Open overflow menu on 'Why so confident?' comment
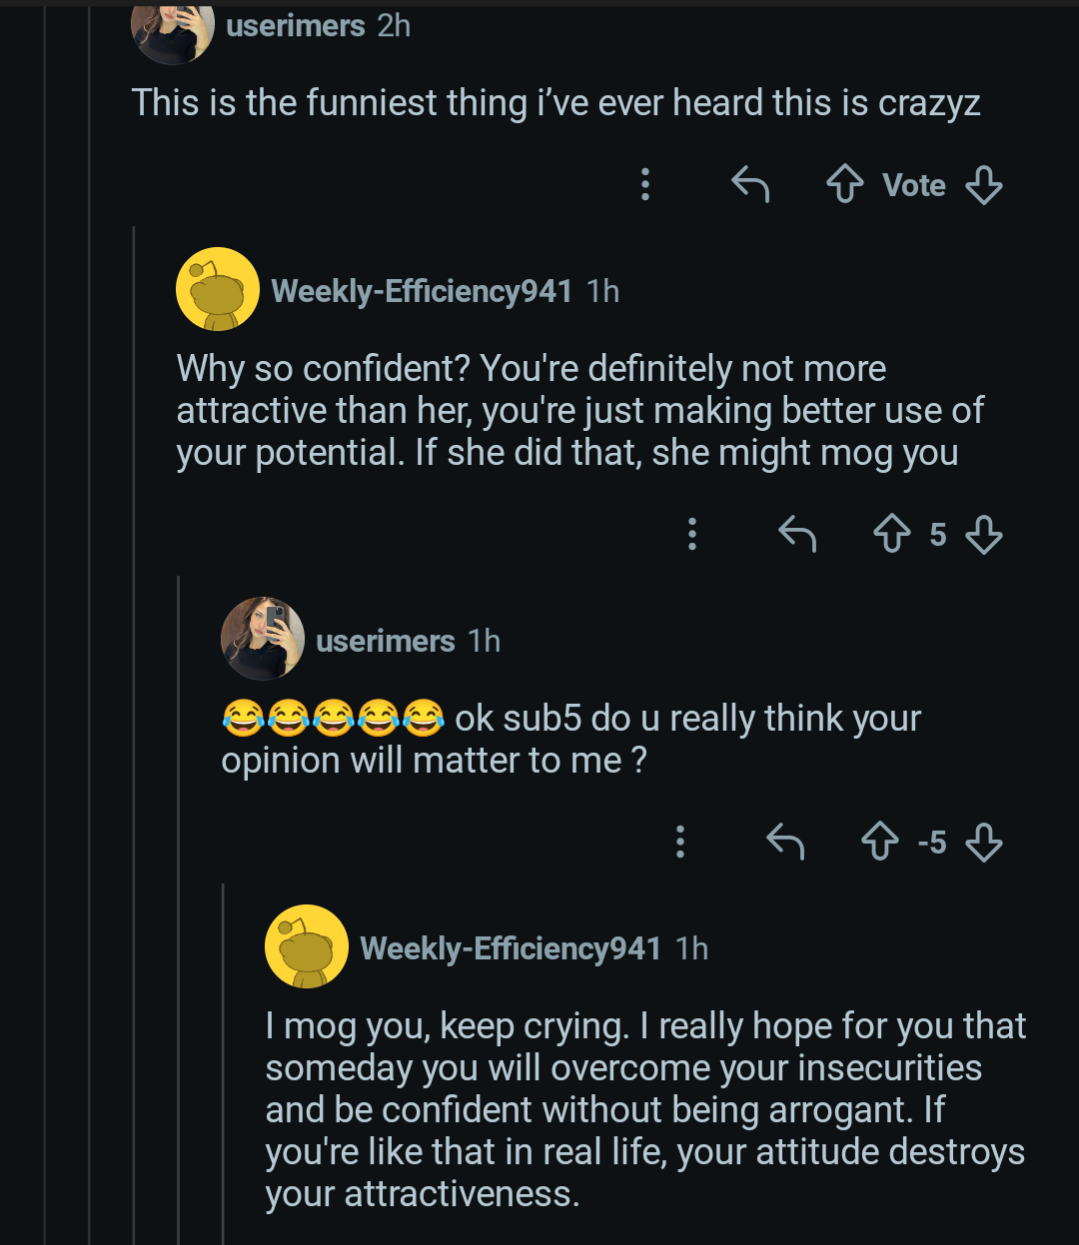1079x1245 pixels. 692,535
